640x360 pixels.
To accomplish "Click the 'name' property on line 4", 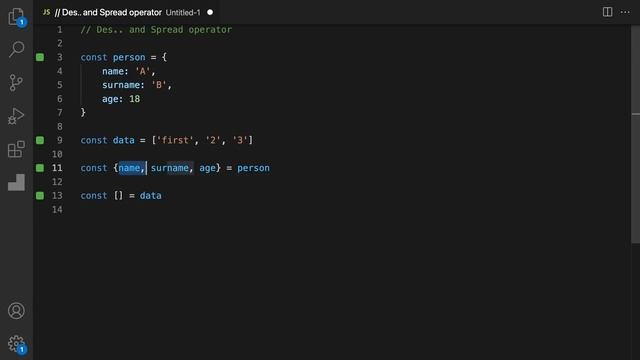I will point(113,71).
